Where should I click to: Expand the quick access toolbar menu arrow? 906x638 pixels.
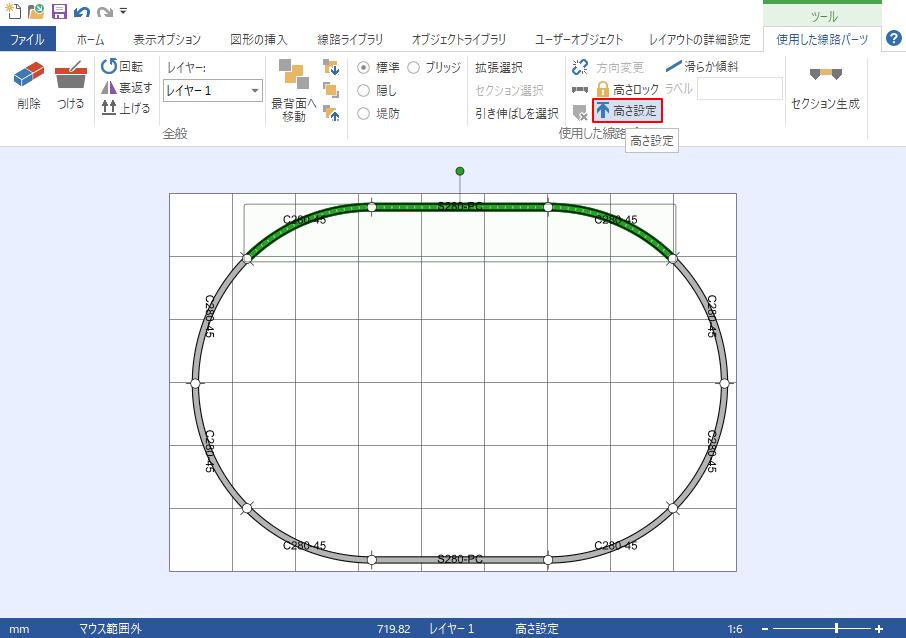pos(125,13)
